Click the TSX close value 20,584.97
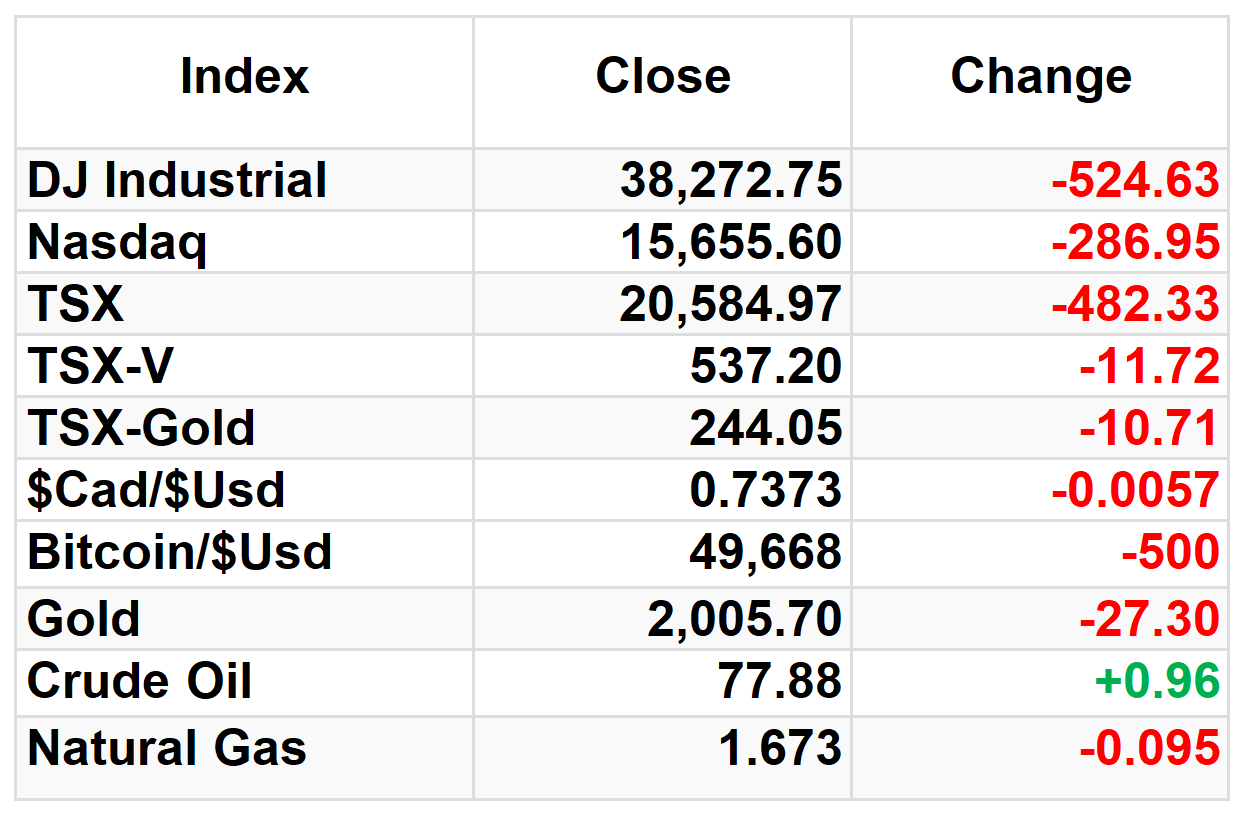The height and width of the screenshot is (818, 1244). [x=731, y=304]
